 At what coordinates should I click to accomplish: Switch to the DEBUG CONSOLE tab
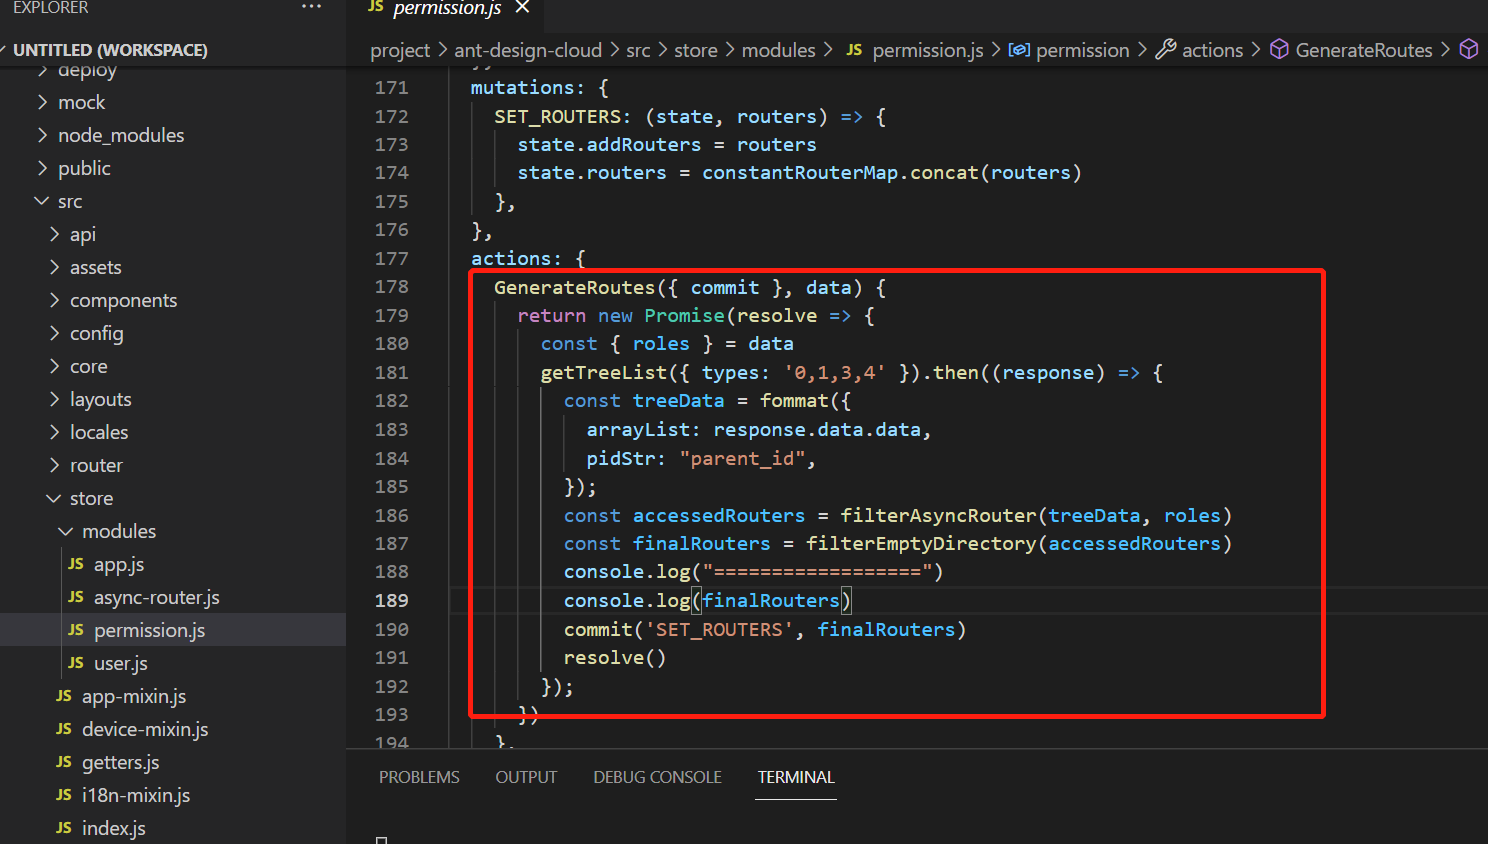(657, 777)
